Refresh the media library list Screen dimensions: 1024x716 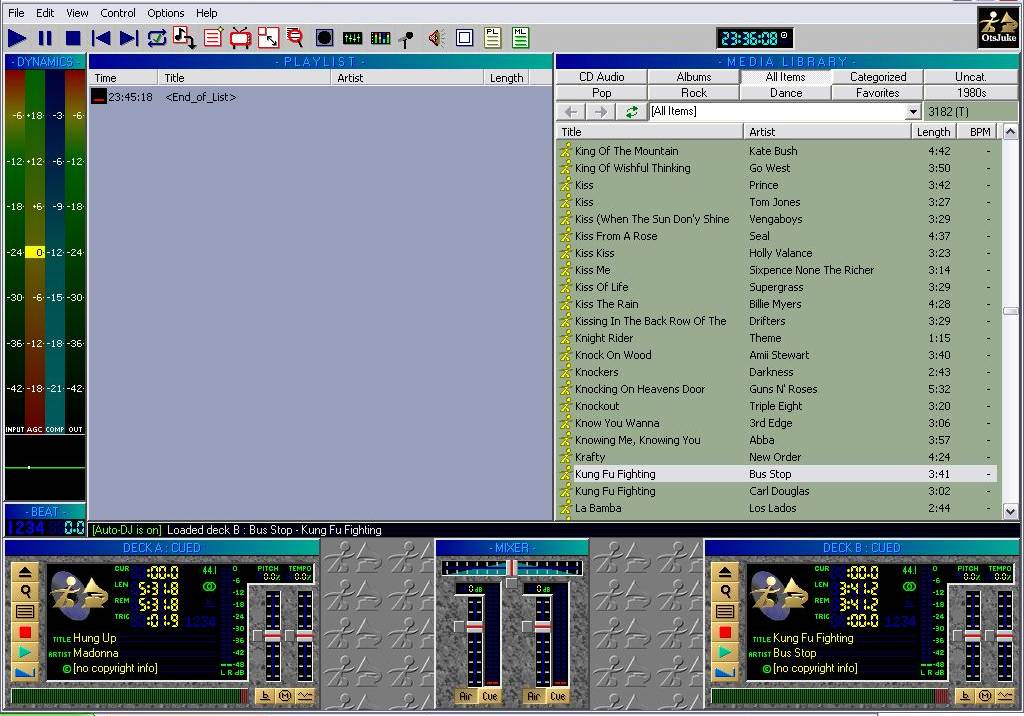tap(631, 112)
